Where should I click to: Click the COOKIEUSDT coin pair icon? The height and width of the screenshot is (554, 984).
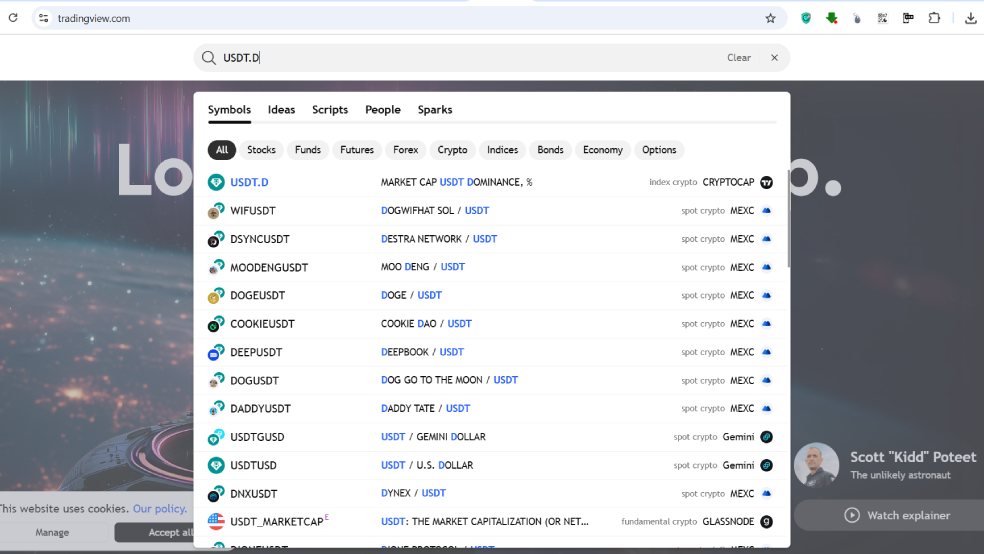click(x=216, y=324)
